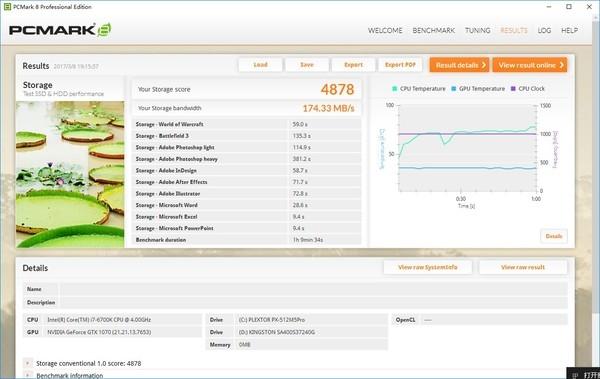Click the Save button
600x379 pixels.
[307, 65]
